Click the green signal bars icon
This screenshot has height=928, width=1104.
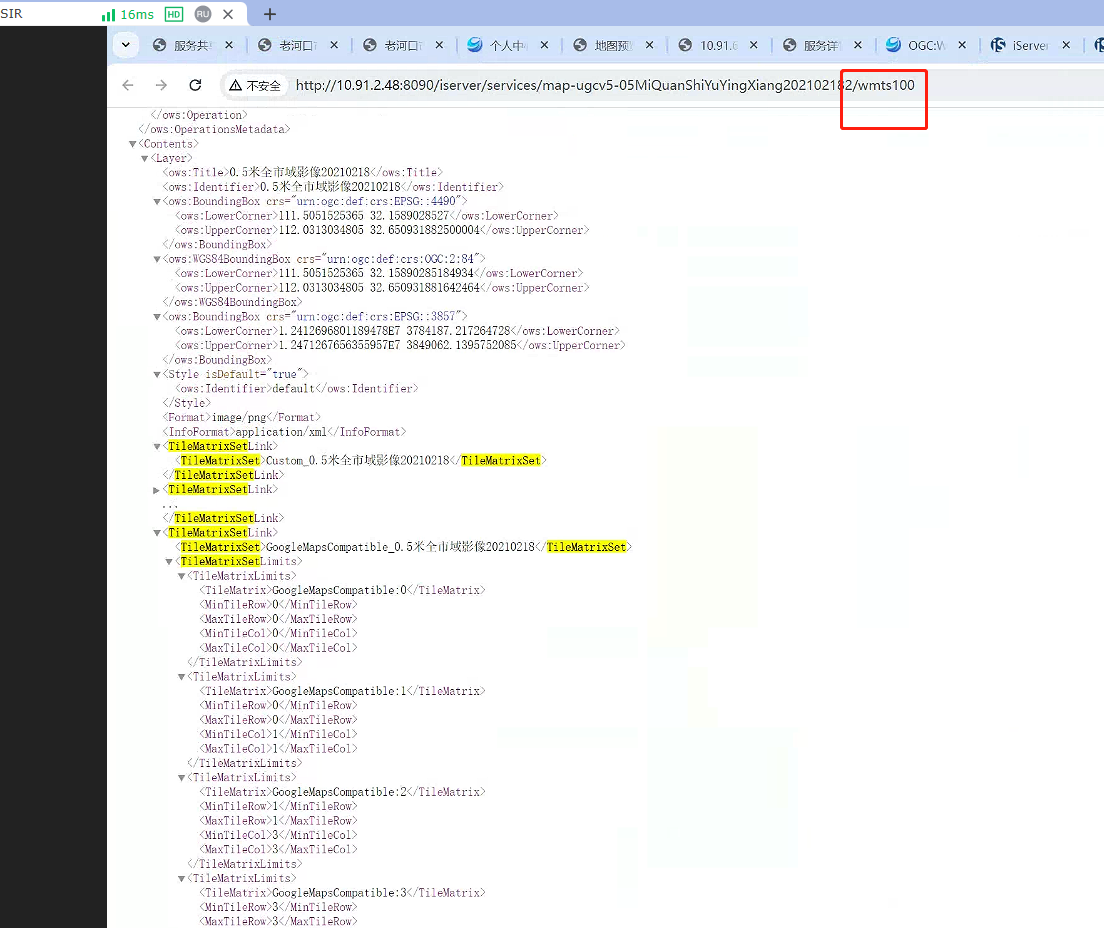(108, 15)
